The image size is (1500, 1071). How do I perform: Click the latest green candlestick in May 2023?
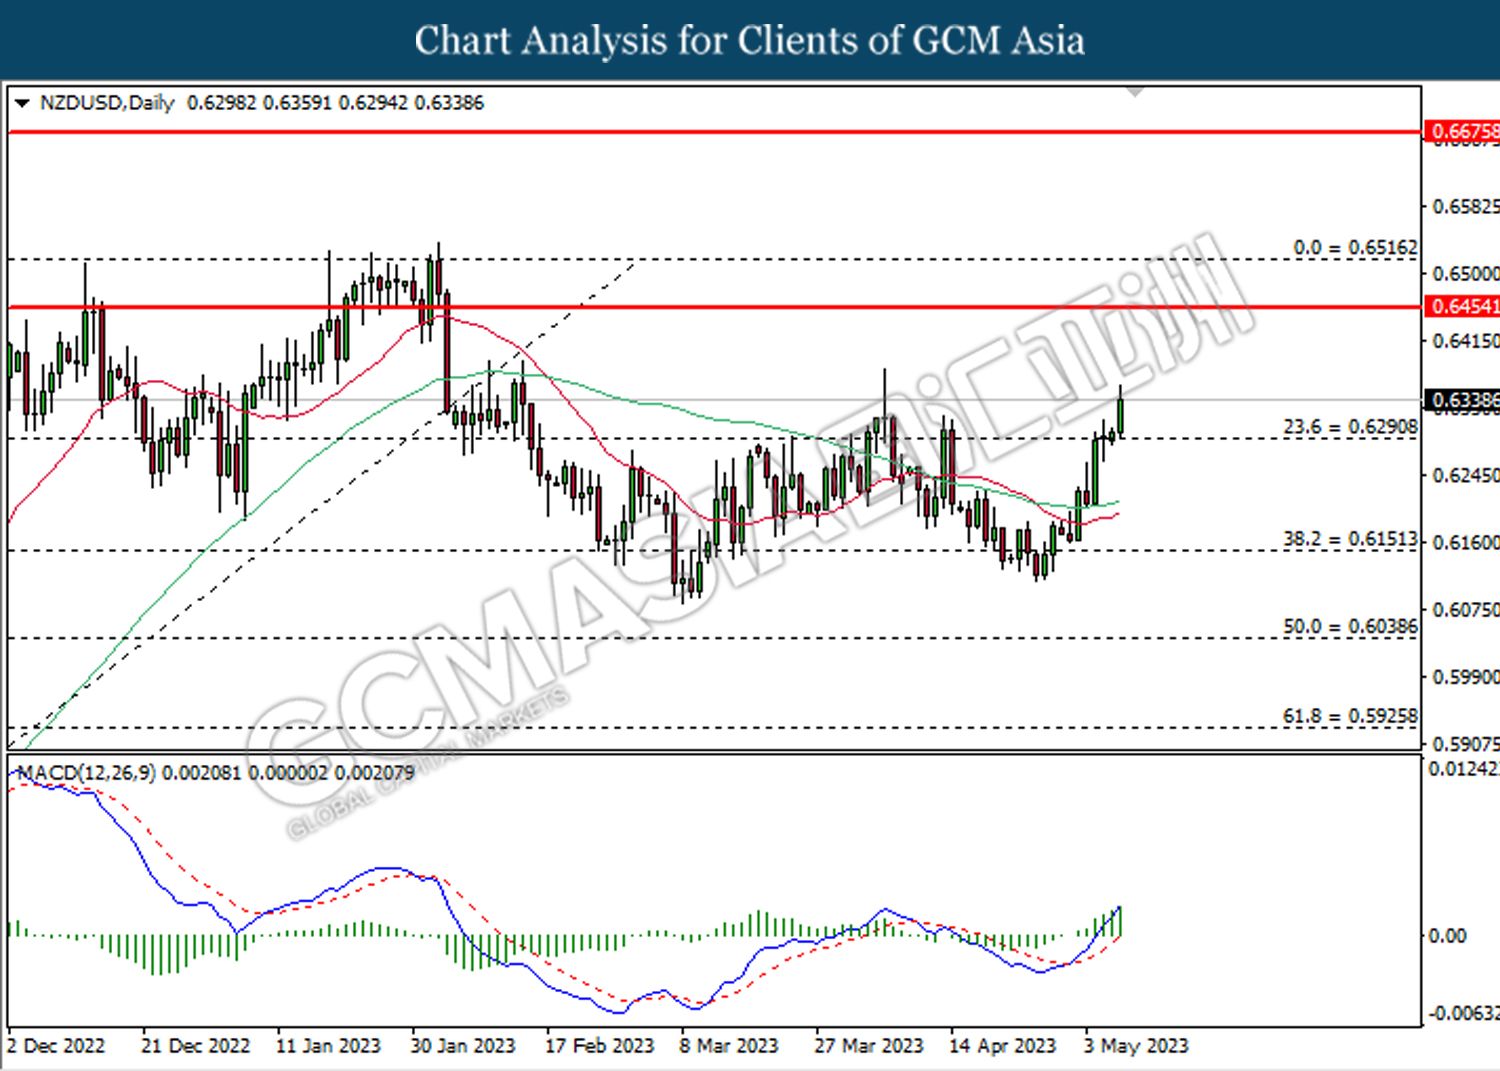click(x=1121, y=415)
